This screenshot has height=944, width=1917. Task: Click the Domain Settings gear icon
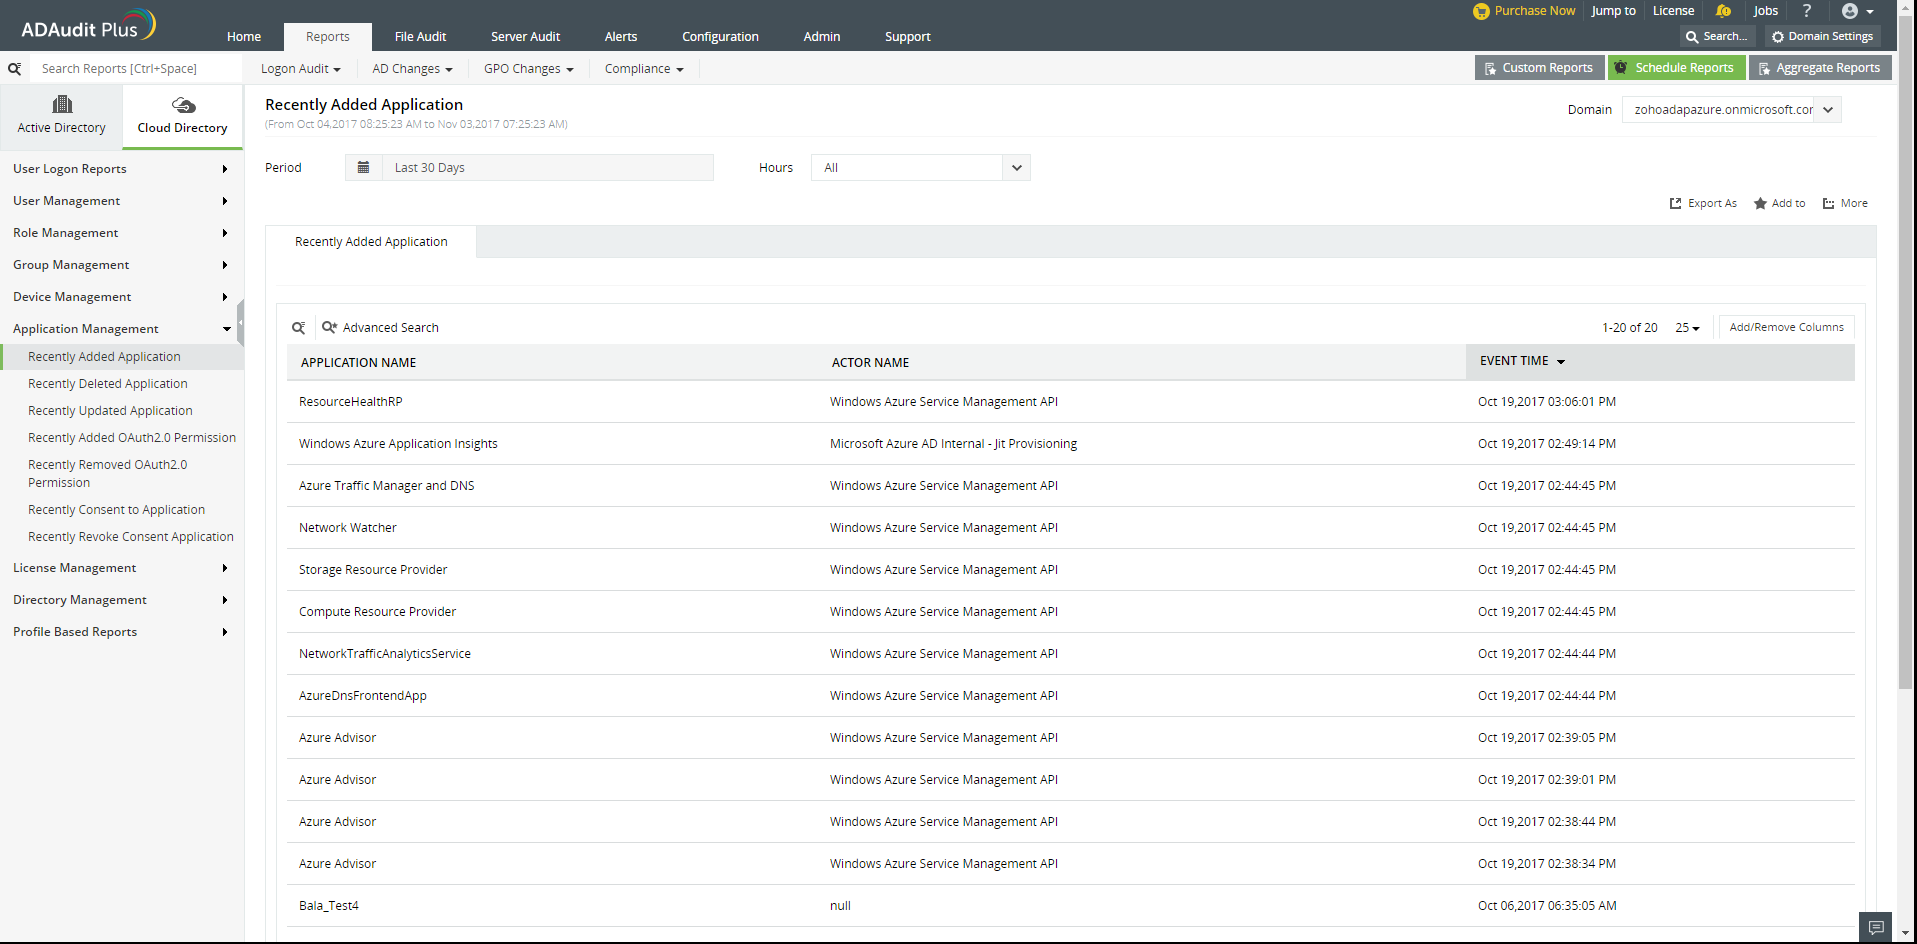pyautogui.click(x=1778, y=37)
